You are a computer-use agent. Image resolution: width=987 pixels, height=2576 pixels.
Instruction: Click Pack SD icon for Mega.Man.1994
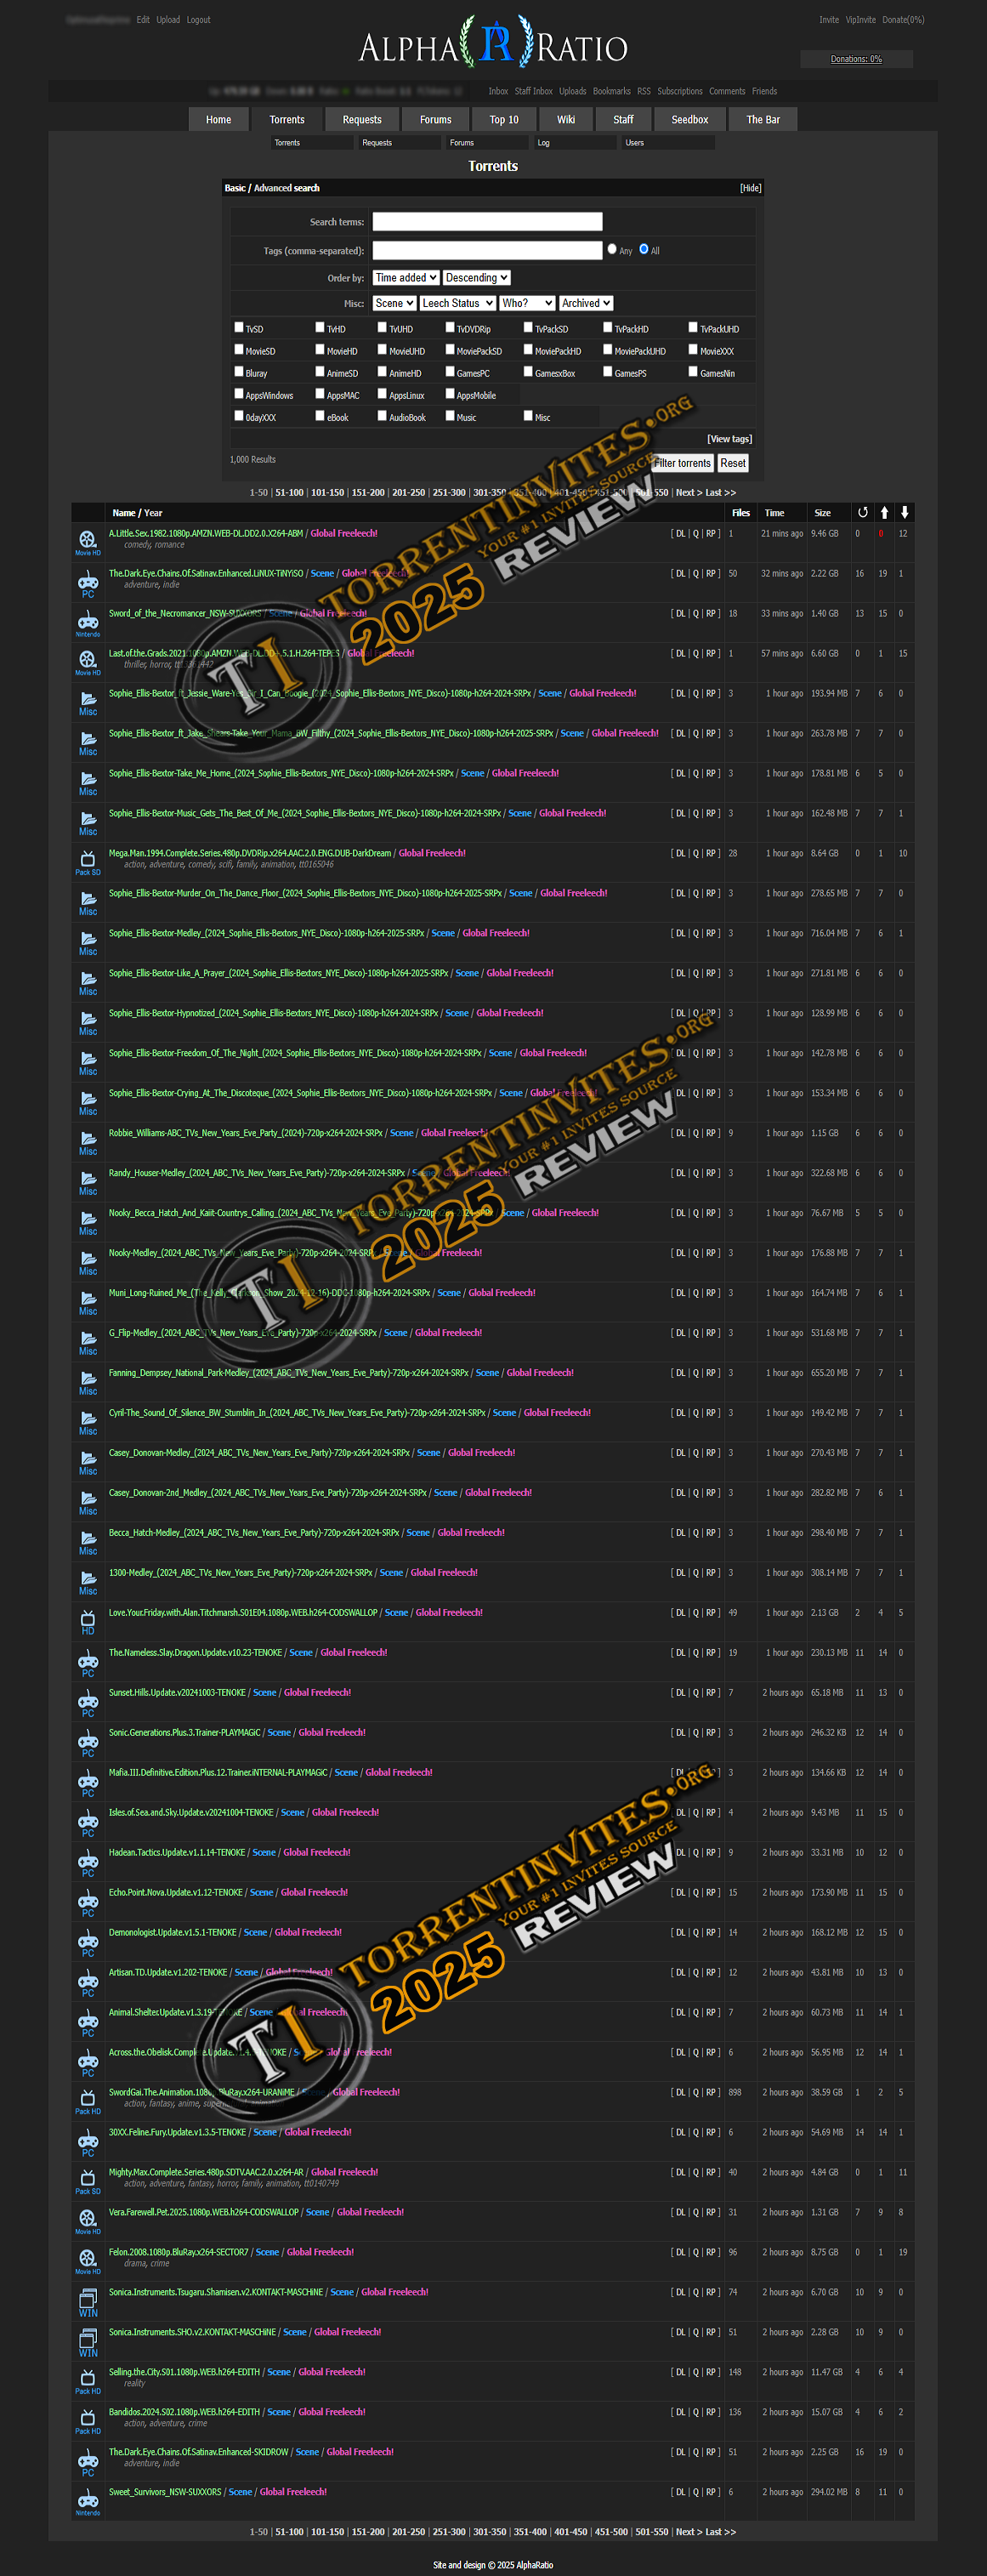tap(88, 861)
